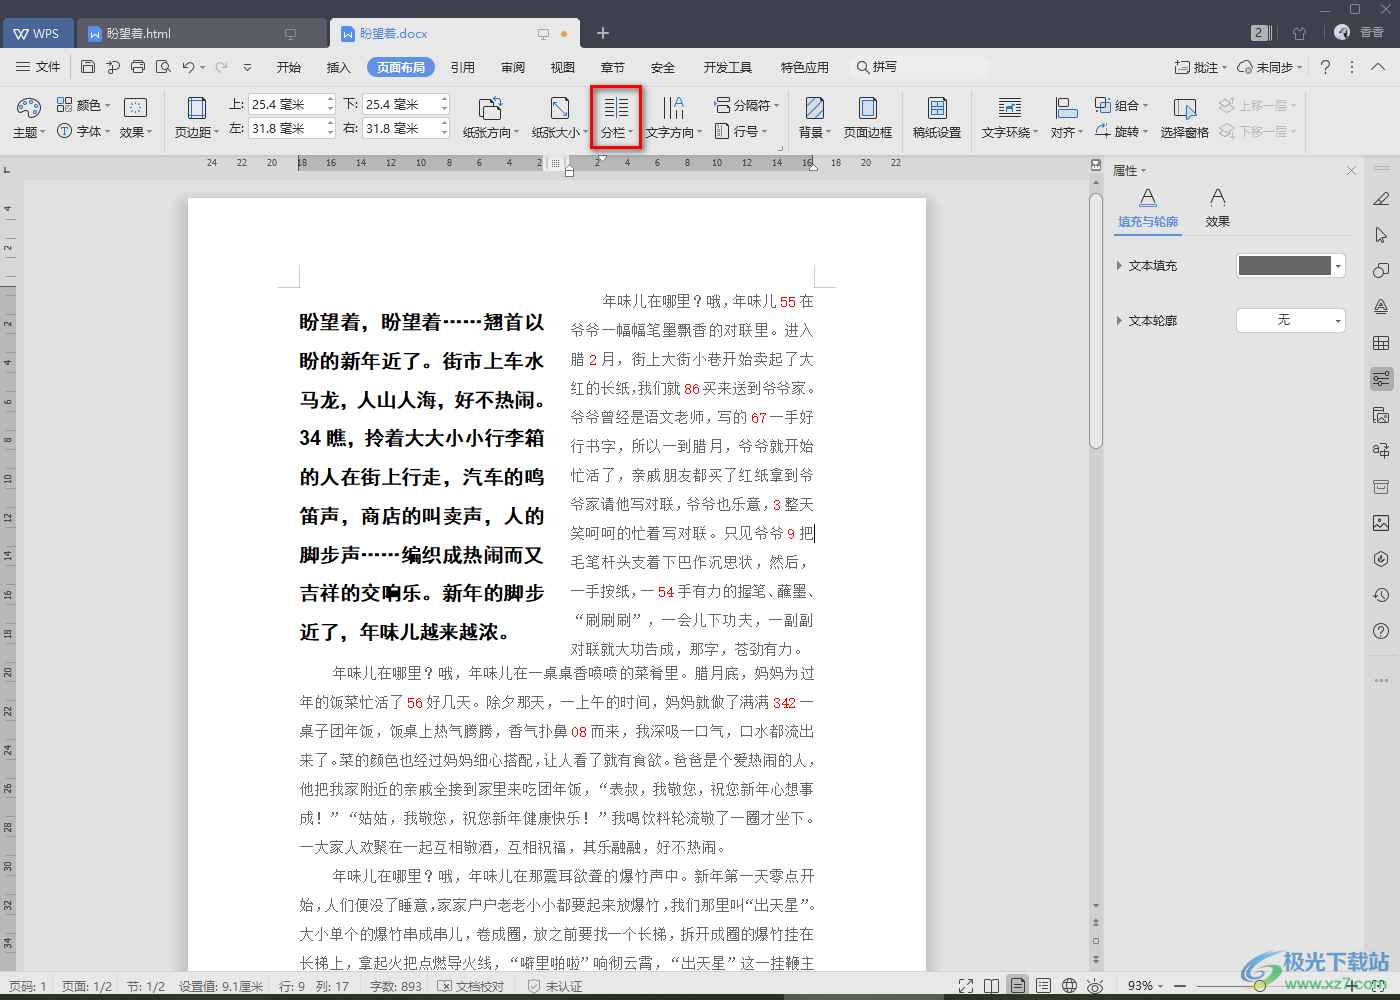Click the vertical scrollbar of the document
The height and width of the screenshot is (1000, 1400).
pos(1096,320)
